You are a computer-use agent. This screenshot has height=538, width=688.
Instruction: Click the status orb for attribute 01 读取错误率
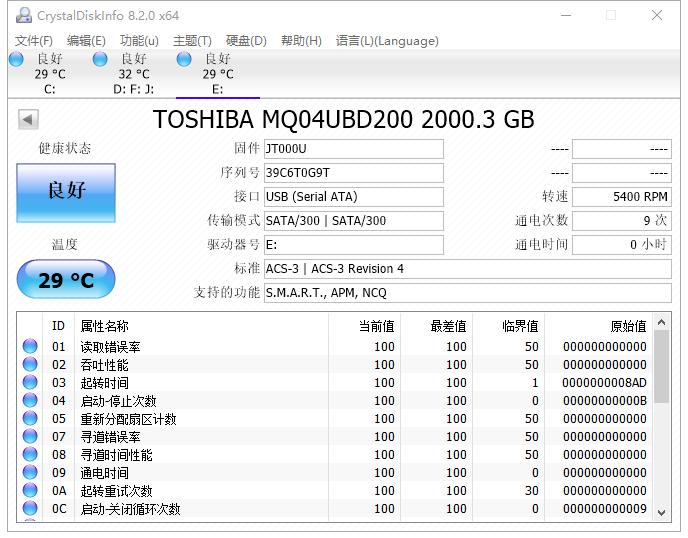point(30,347)
